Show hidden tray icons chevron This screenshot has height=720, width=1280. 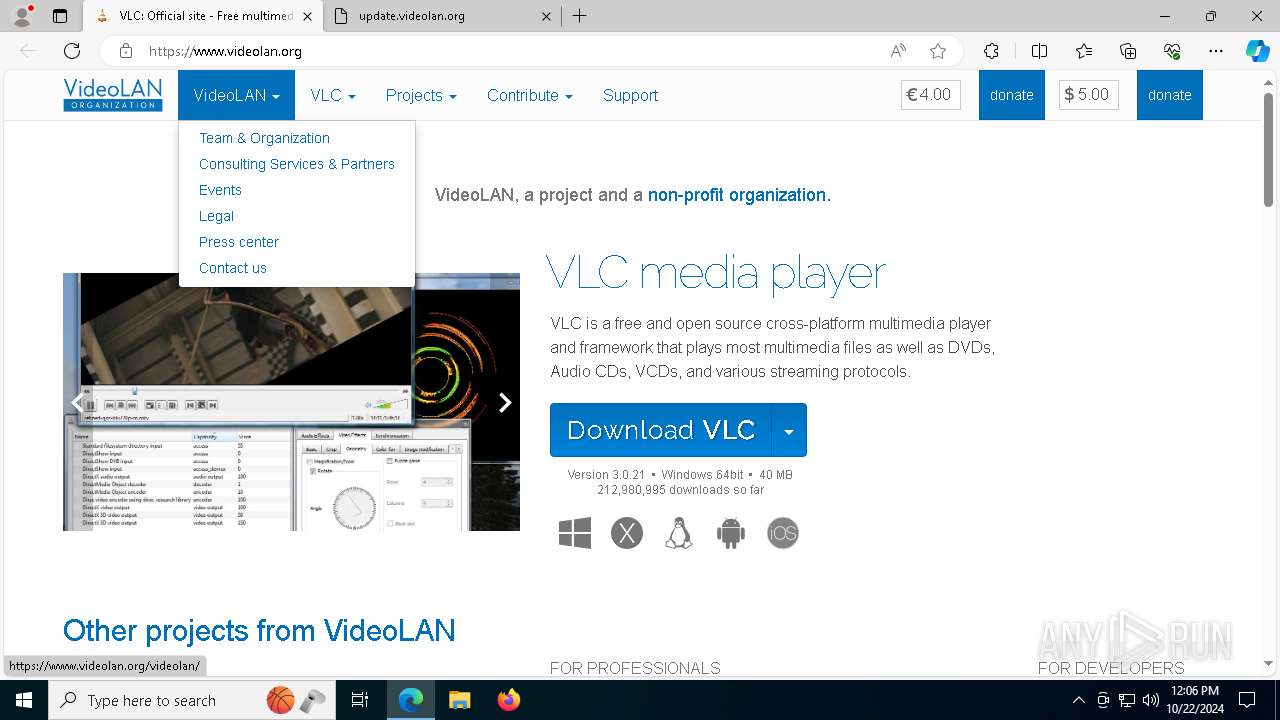coord(1078,700)
